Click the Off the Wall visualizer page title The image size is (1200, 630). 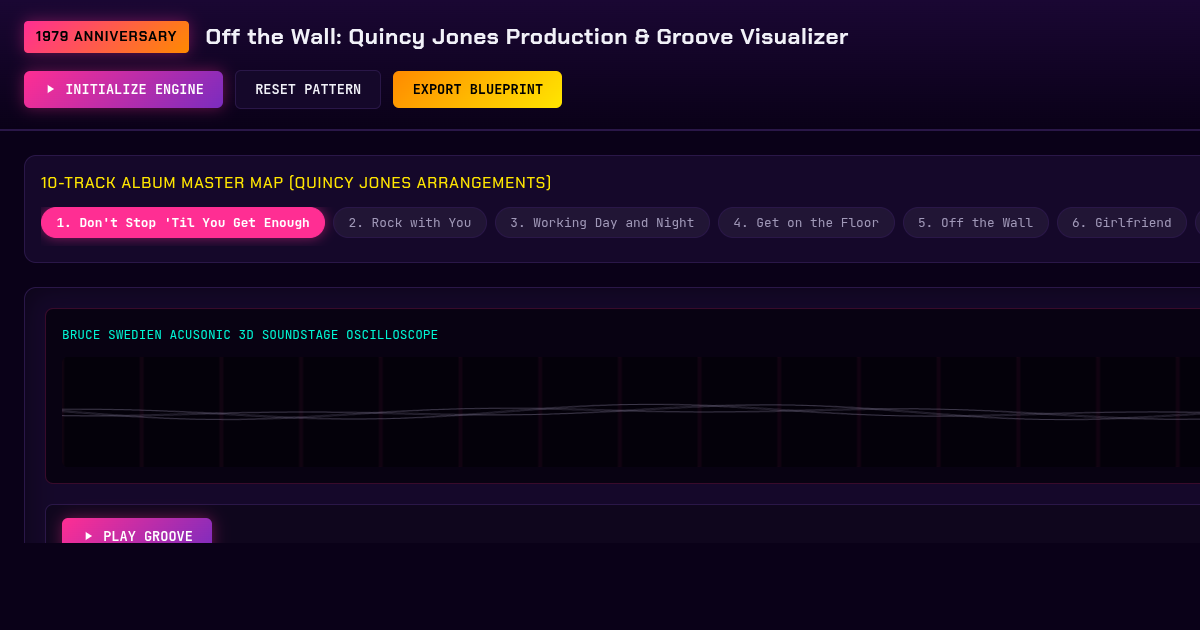527,37
